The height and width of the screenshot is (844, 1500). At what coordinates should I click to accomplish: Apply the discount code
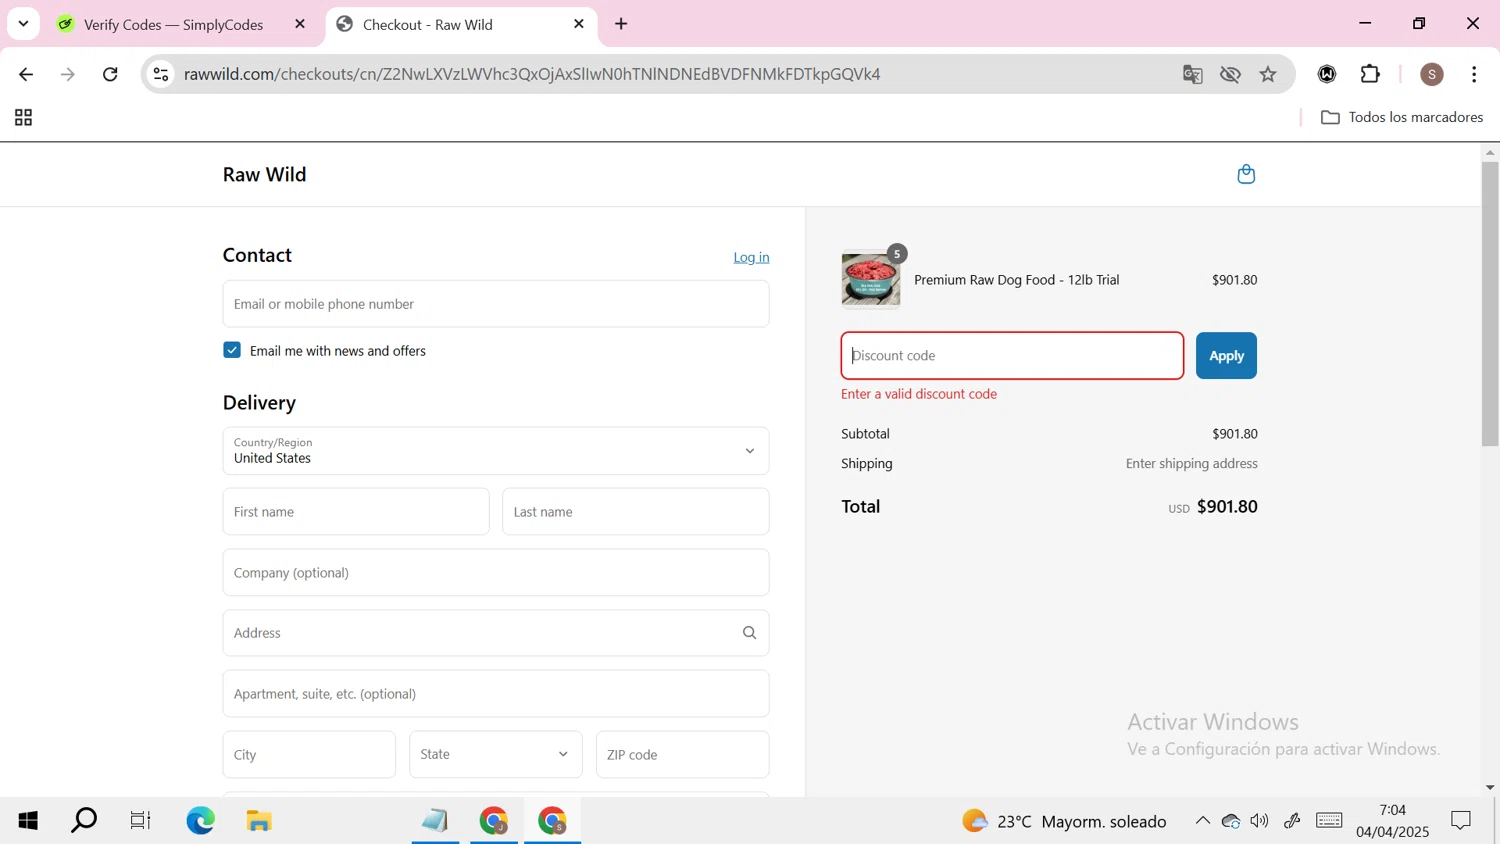coord(1226,356)
